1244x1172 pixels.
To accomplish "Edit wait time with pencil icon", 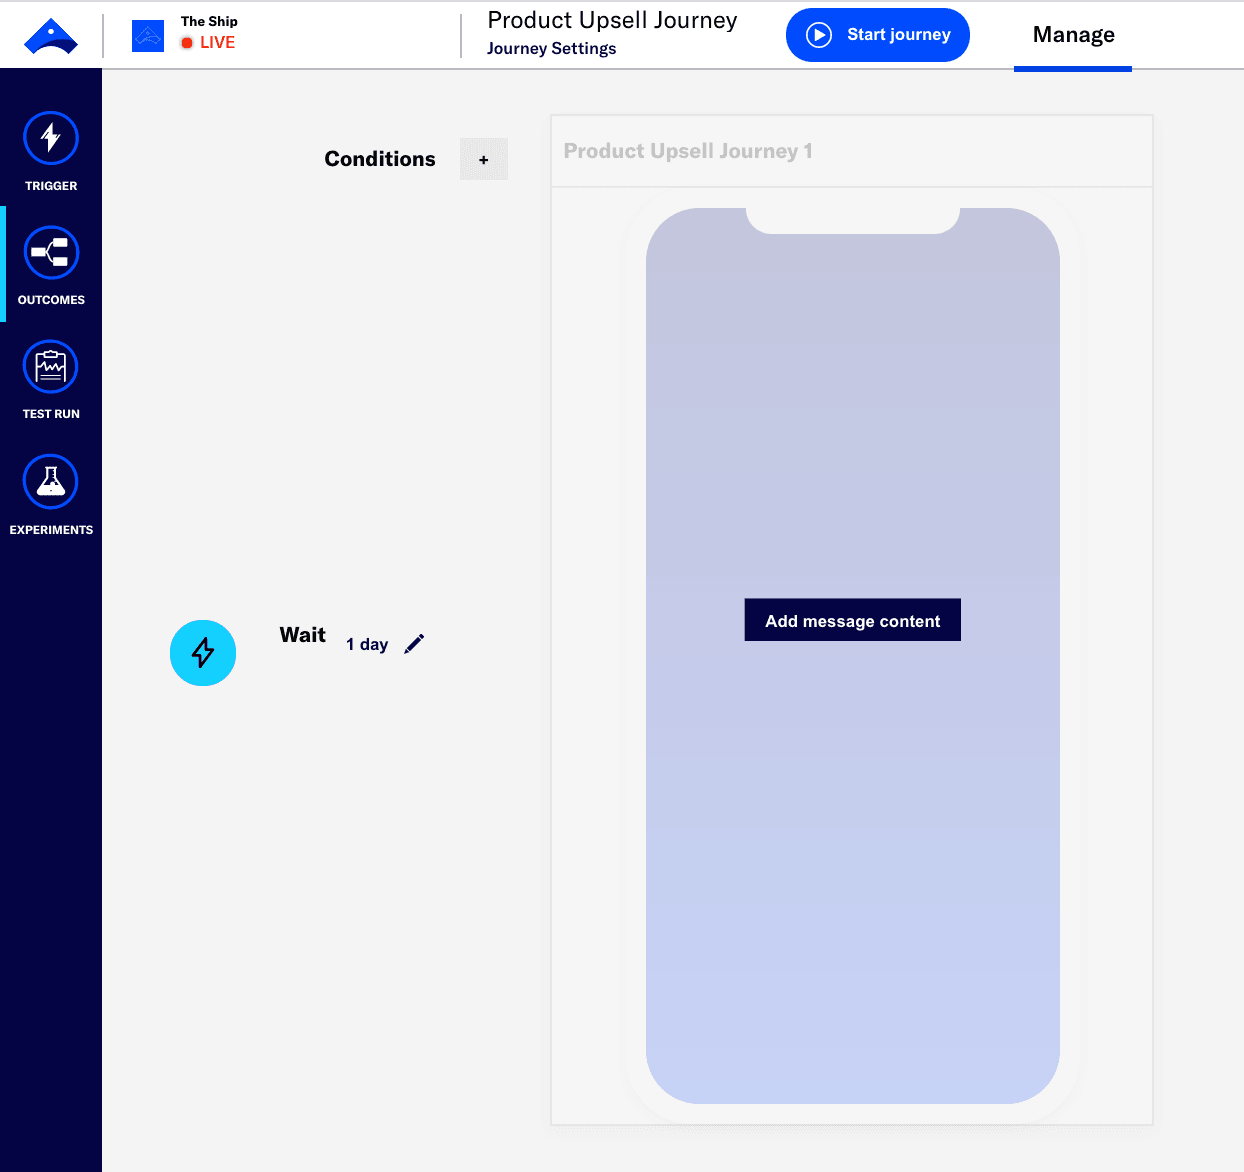I will point(414,644).
